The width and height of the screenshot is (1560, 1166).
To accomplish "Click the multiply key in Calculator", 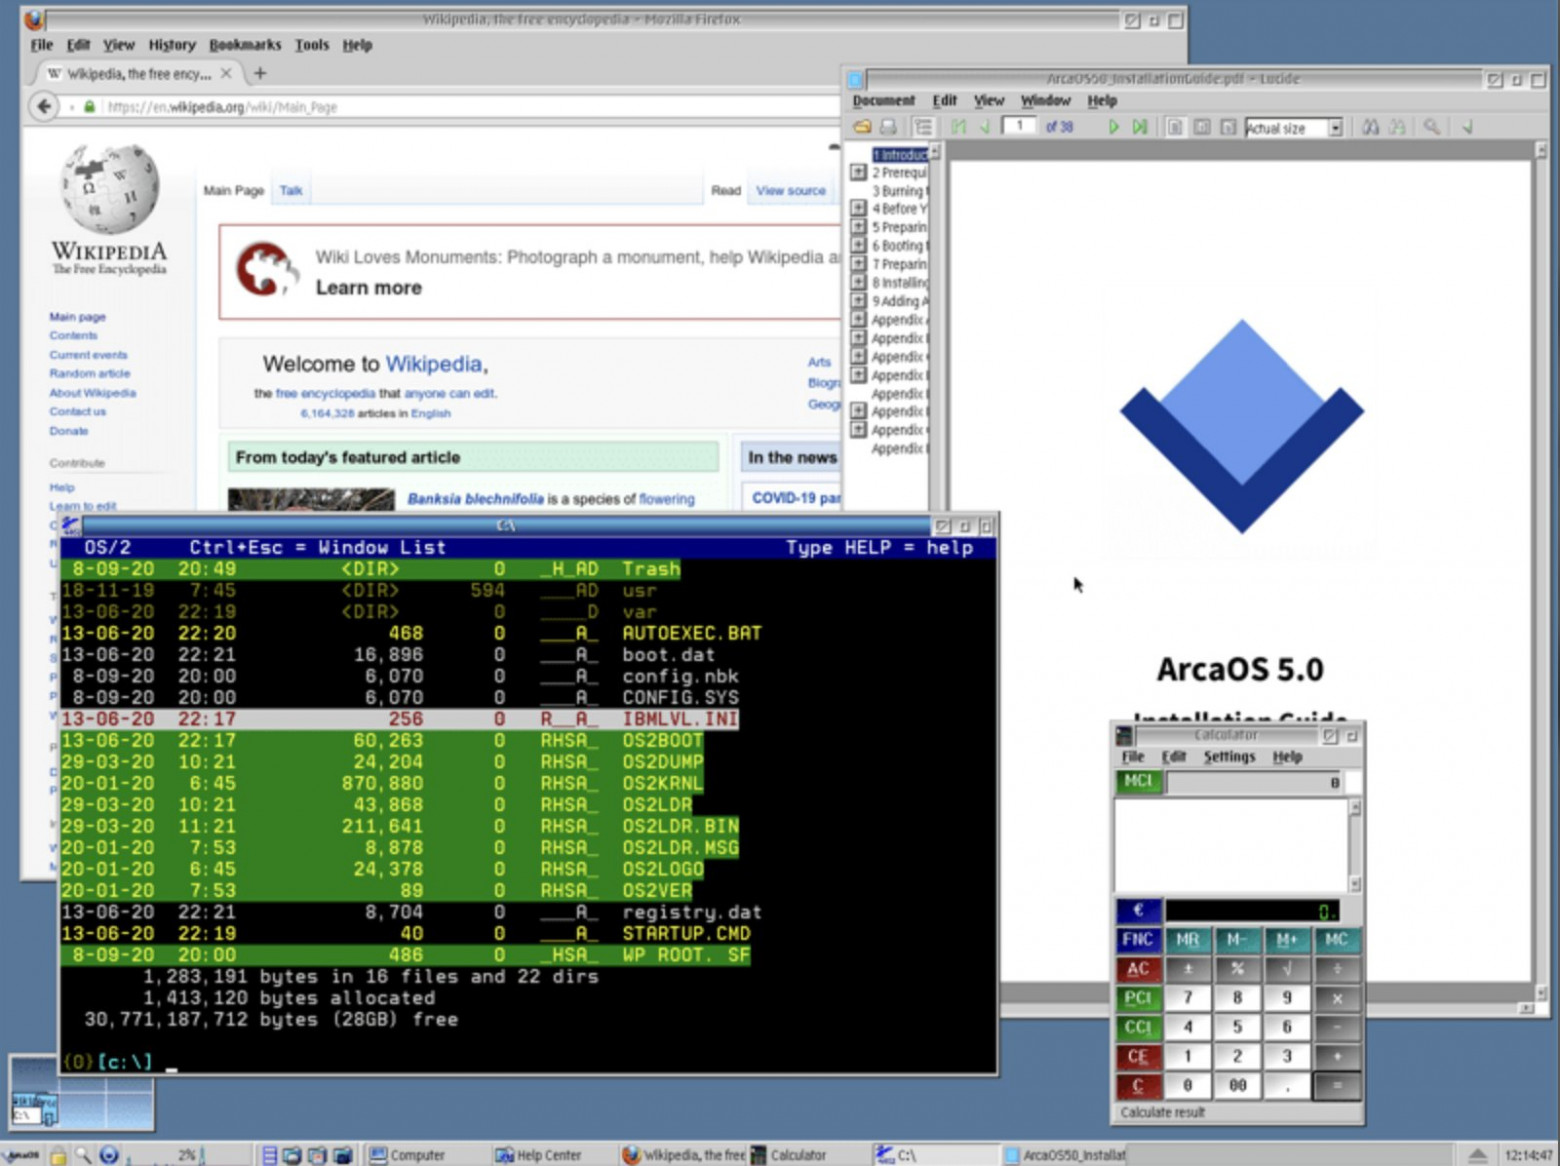I will tap(1336, 998).
